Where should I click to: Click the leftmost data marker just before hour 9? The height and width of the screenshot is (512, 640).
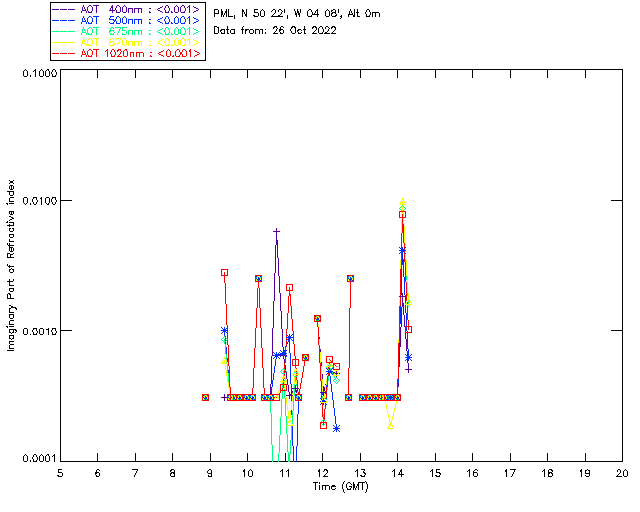(x=206, y=397)
